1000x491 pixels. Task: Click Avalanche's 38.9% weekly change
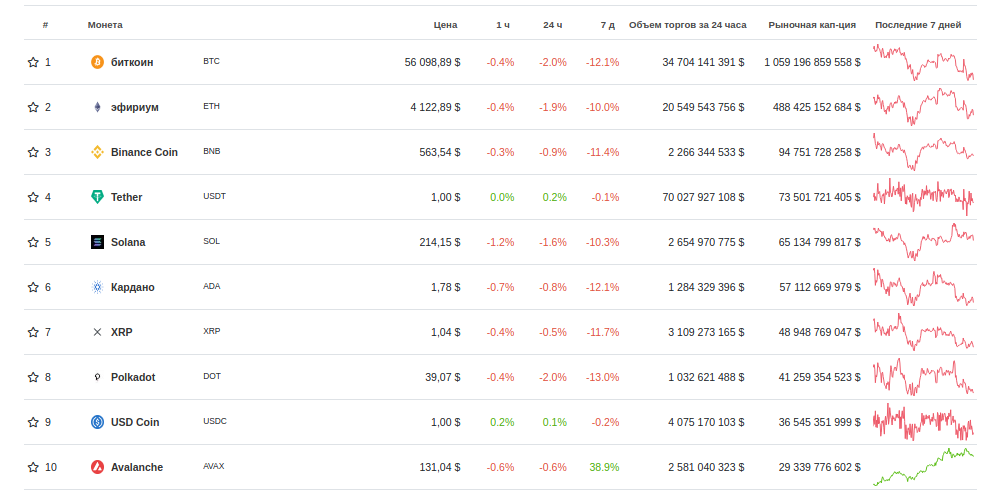point(604,467)
